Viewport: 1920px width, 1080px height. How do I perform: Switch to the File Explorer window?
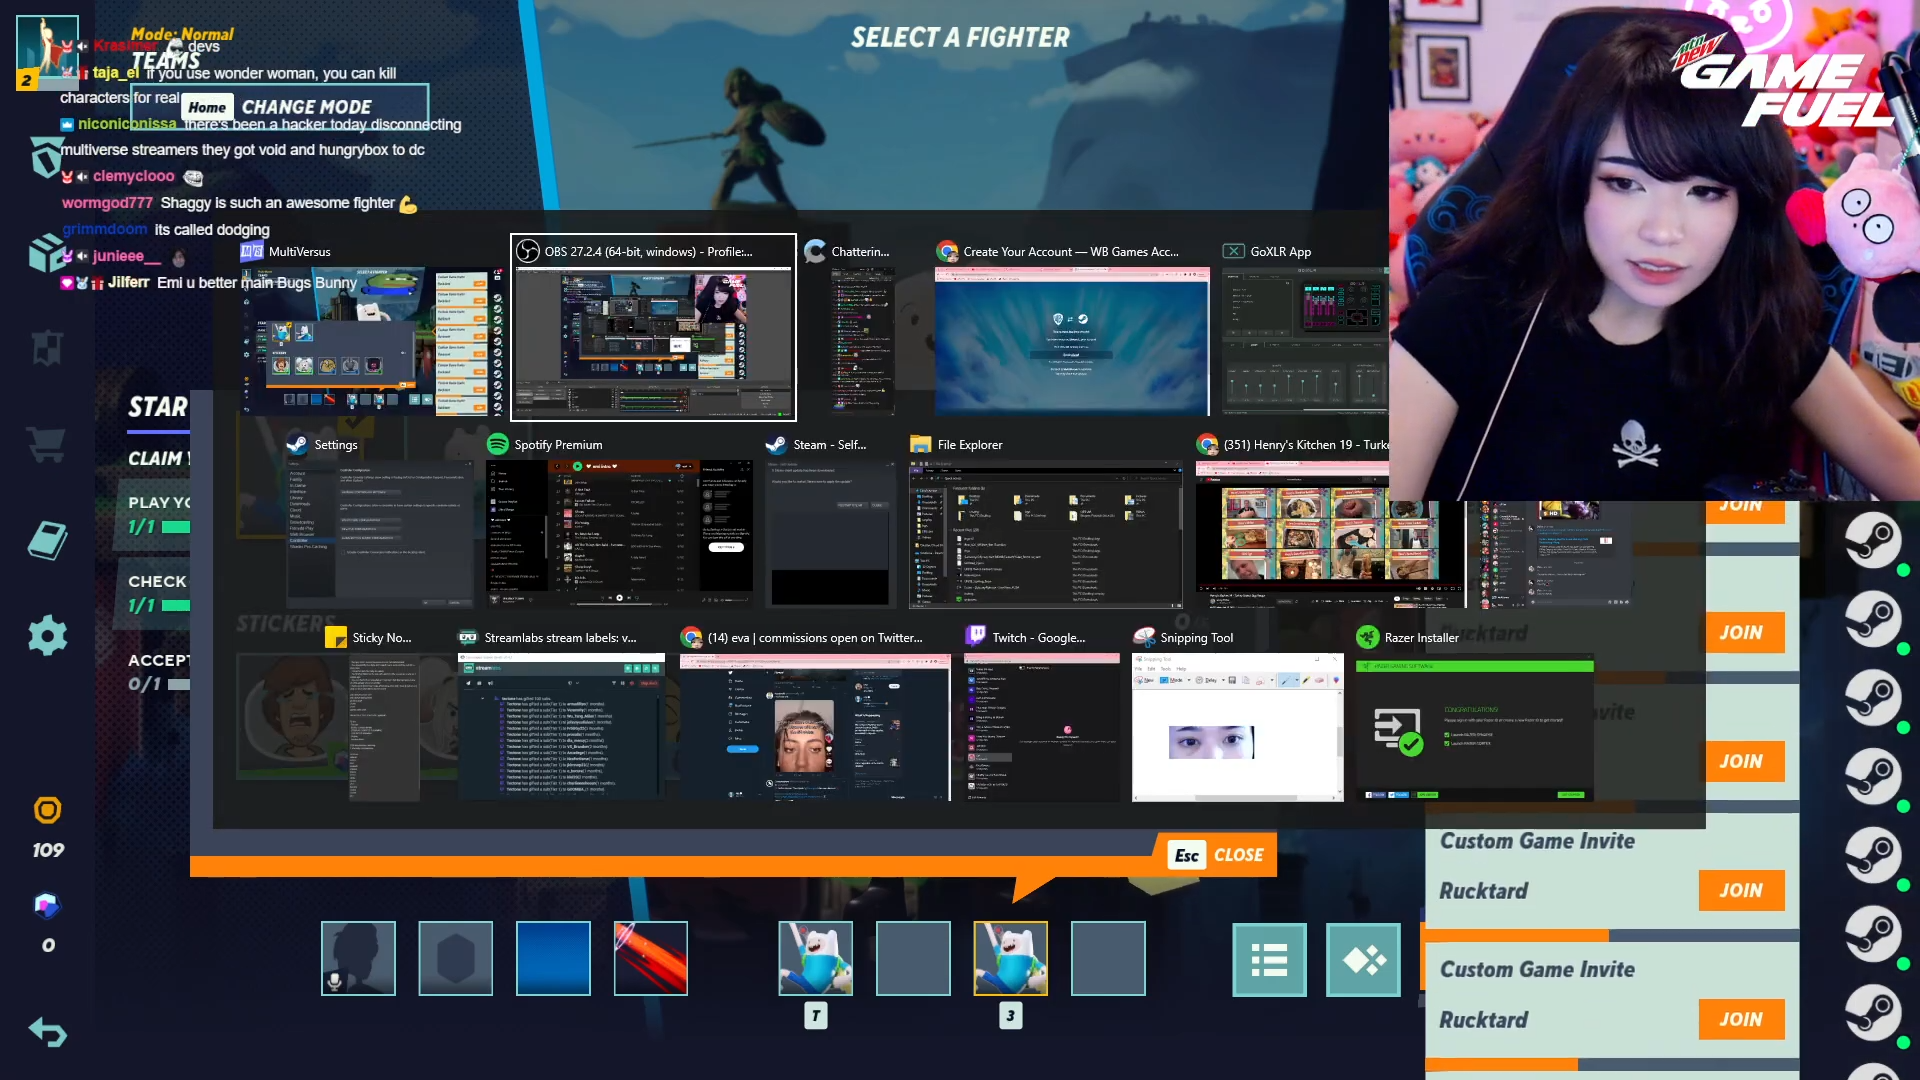[x=1045, y=533]
